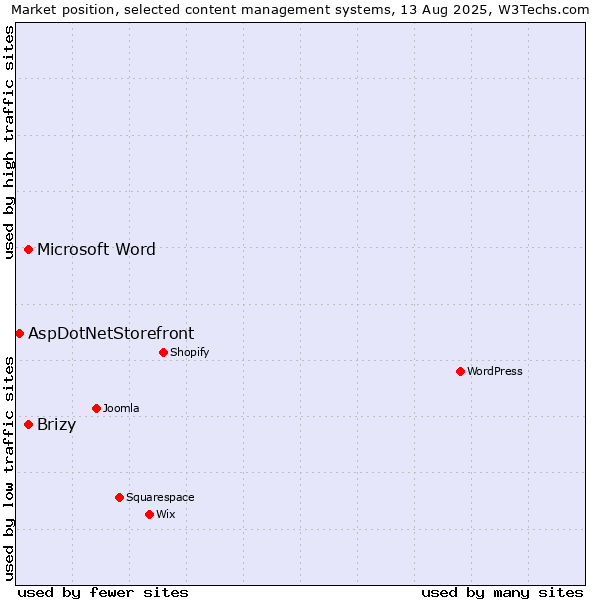Select the AspDotNetStorefront label
The height and width of the screenshot is (600, 600).
click(111, 334)
